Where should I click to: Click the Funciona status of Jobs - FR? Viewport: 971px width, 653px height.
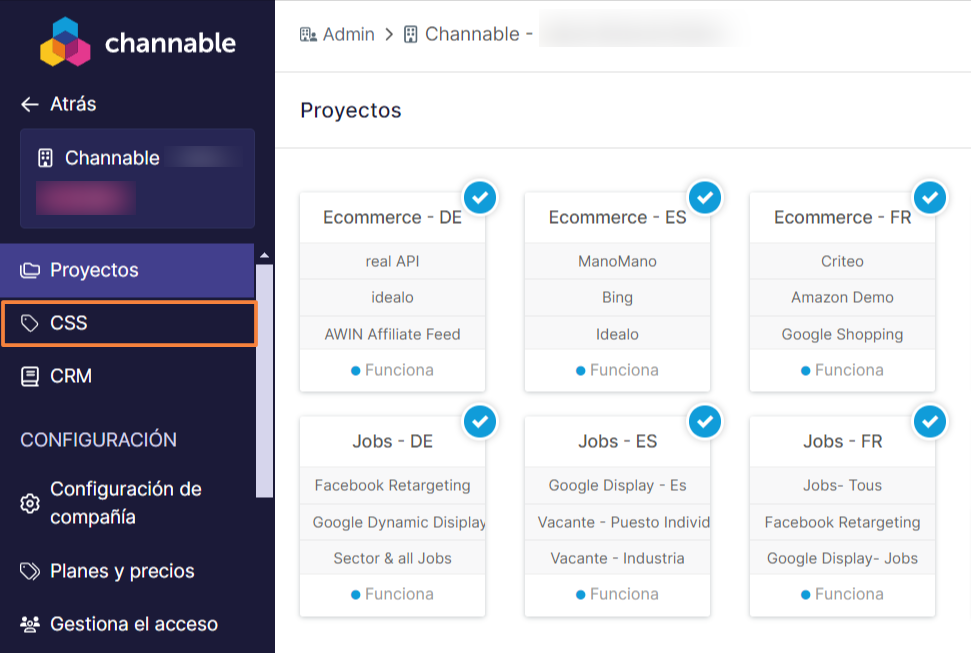pos(842,594)
